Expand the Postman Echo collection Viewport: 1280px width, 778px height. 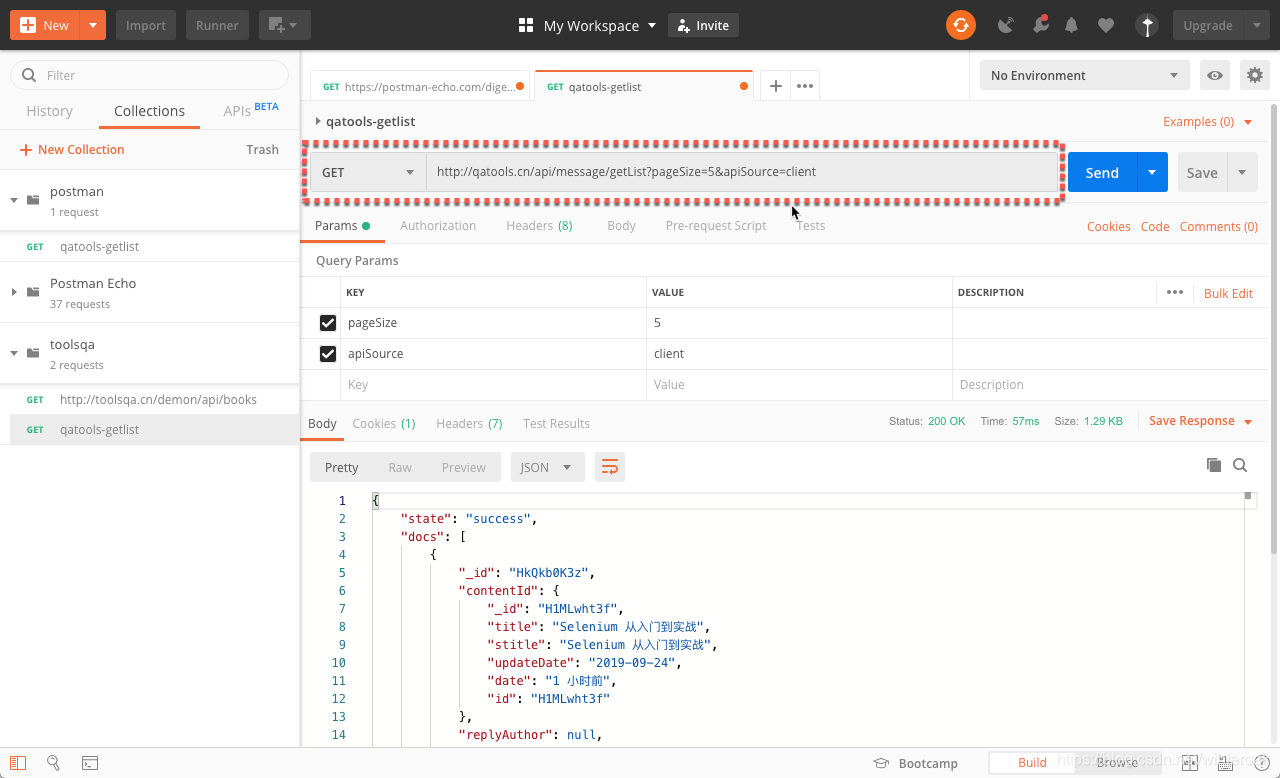(14, 292)
